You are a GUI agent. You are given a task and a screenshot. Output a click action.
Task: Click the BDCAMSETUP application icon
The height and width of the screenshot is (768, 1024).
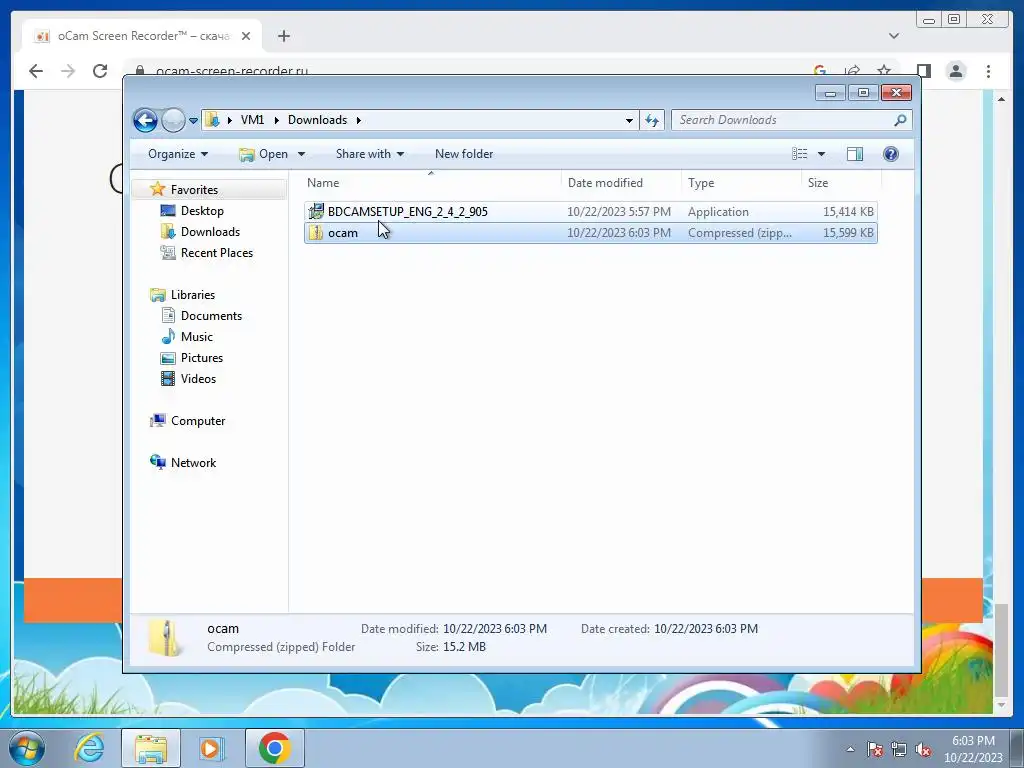(316, 212)
